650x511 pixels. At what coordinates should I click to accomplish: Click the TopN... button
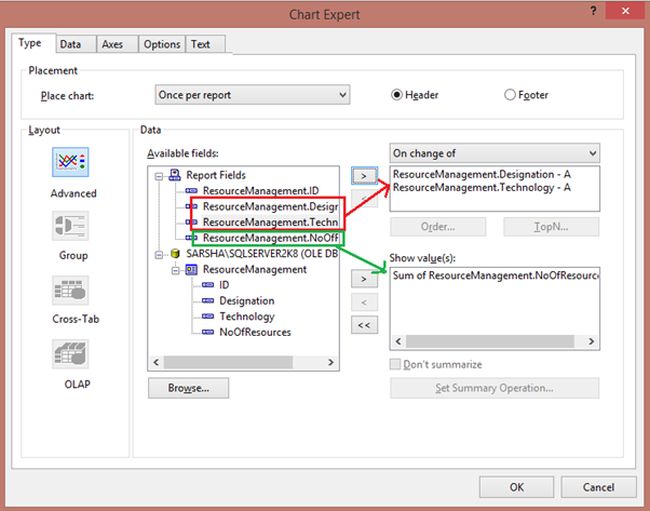(551, 227)
